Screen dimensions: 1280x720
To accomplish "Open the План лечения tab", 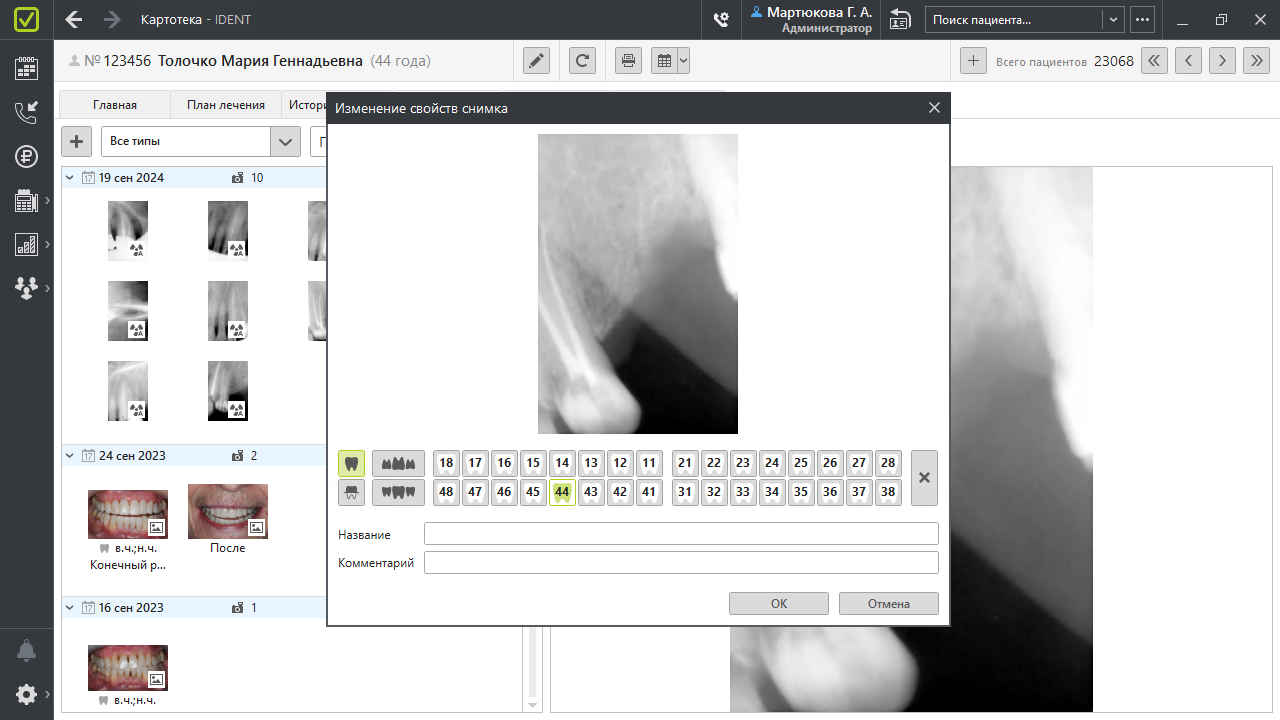I will pos(226,105).
